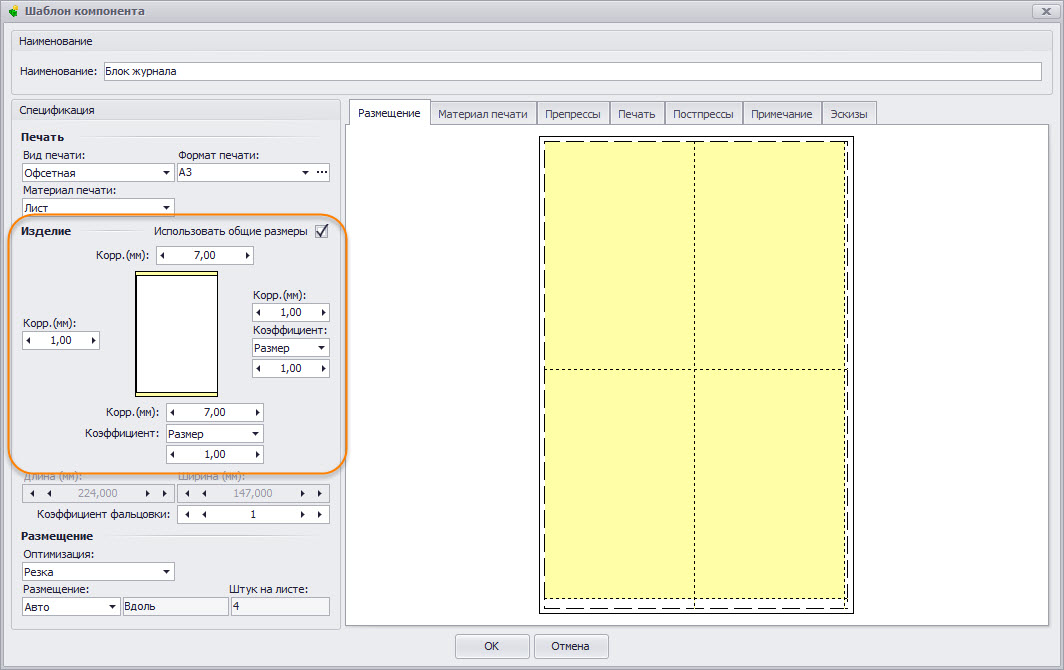The height and width of the screenshot is (670, 1064).
Task: Click the outermost left arrow of Коэффициент фальцовки
Action: pyautogui.click(x=187, y=515)
